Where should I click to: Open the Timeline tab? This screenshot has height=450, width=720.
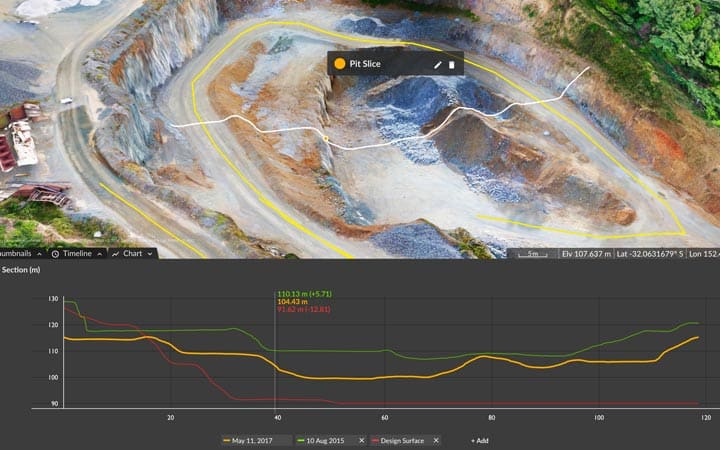(x=77, y=253)
